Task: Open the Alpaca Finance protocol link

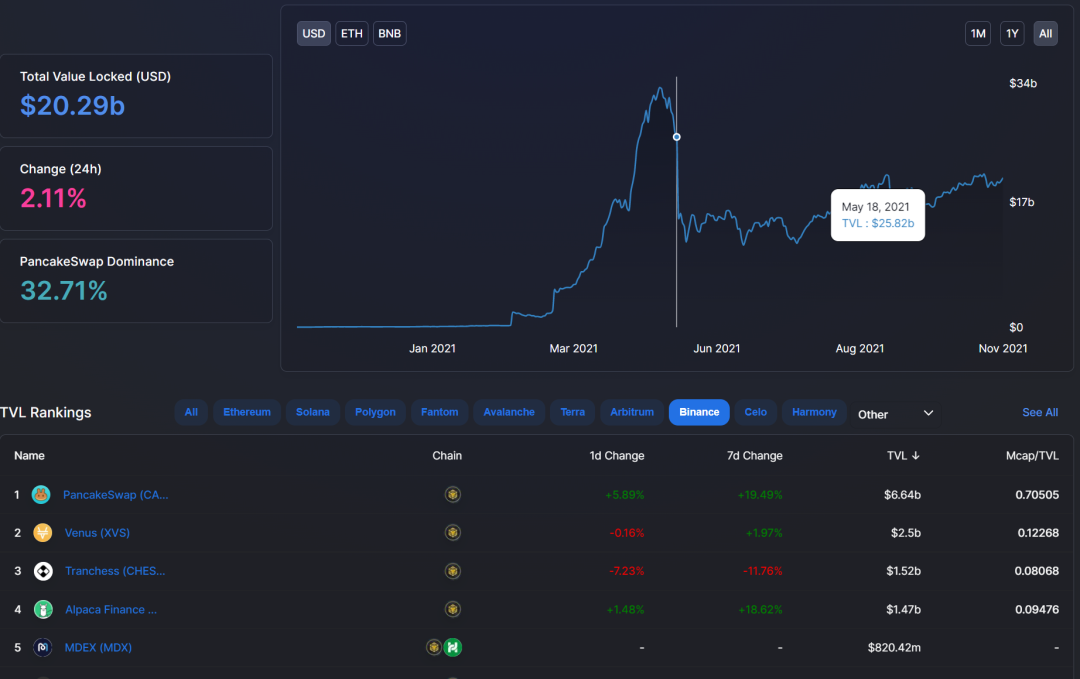Action: click(x=111, y=609)
